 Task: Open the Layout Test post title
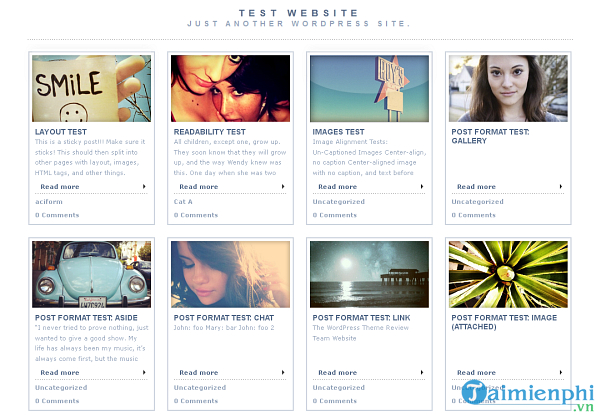coord(61,132)
